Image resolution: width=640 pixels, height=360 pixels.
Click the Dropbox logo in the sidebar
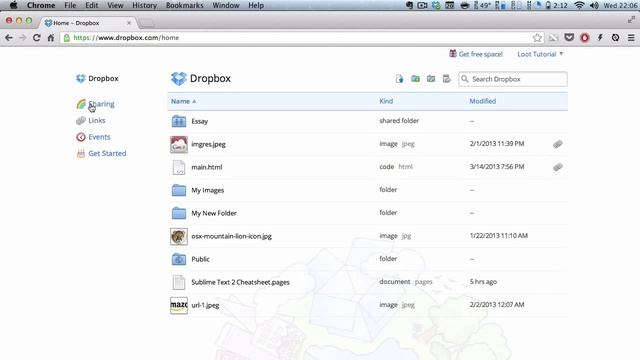81,78
